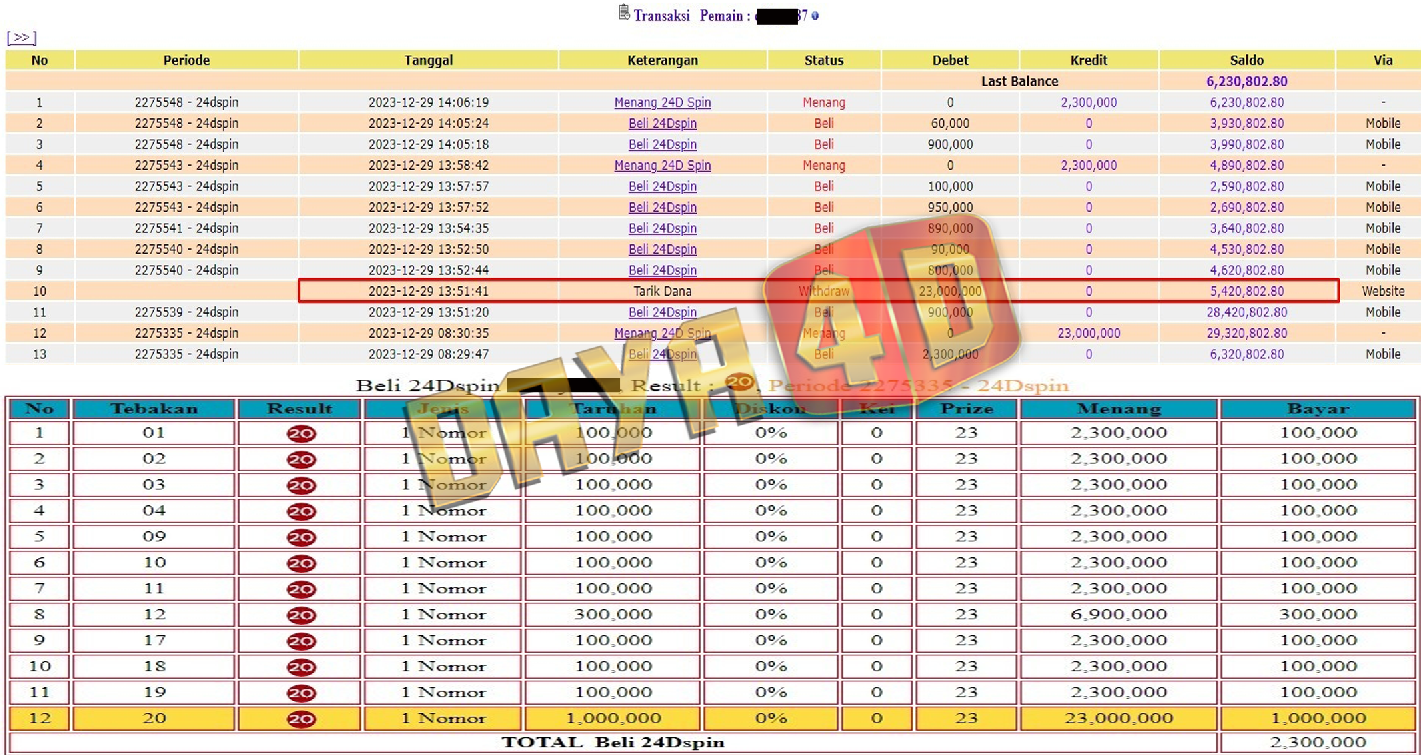Screen dimensions: 1421x755
Task: Open Beli 24Dspin entry at 14:05:24
Action: [x=662, y=124]
